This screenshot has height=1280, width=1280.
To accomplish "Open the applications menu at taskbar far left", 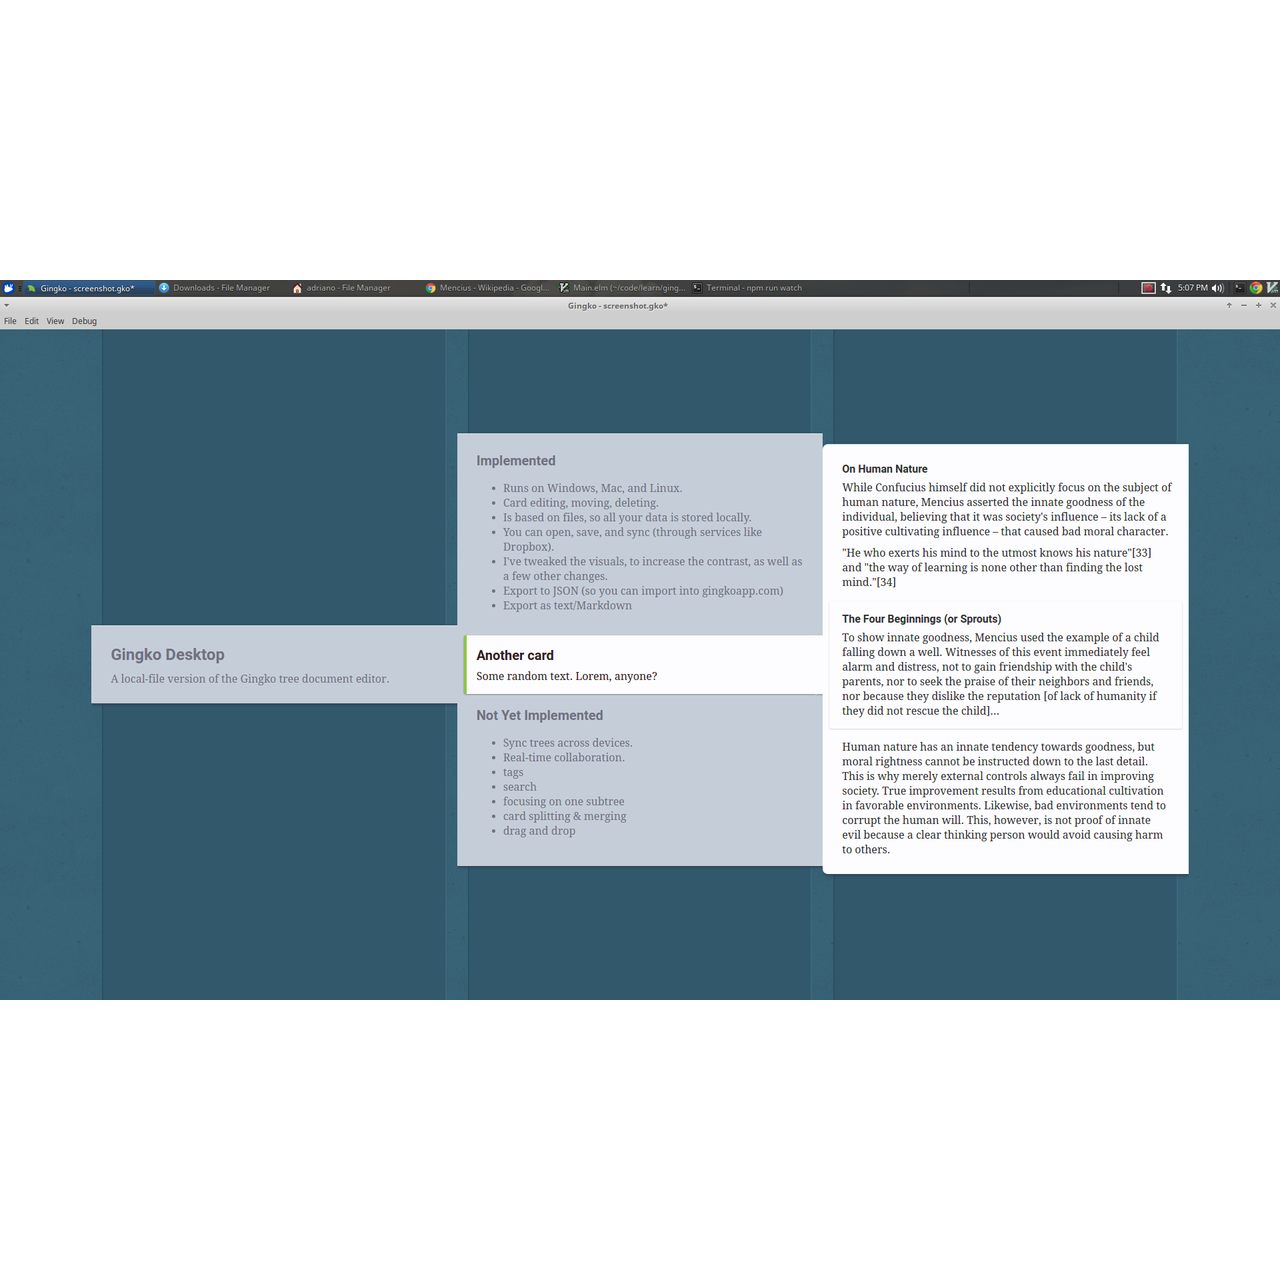I will [x=7, y=288].
